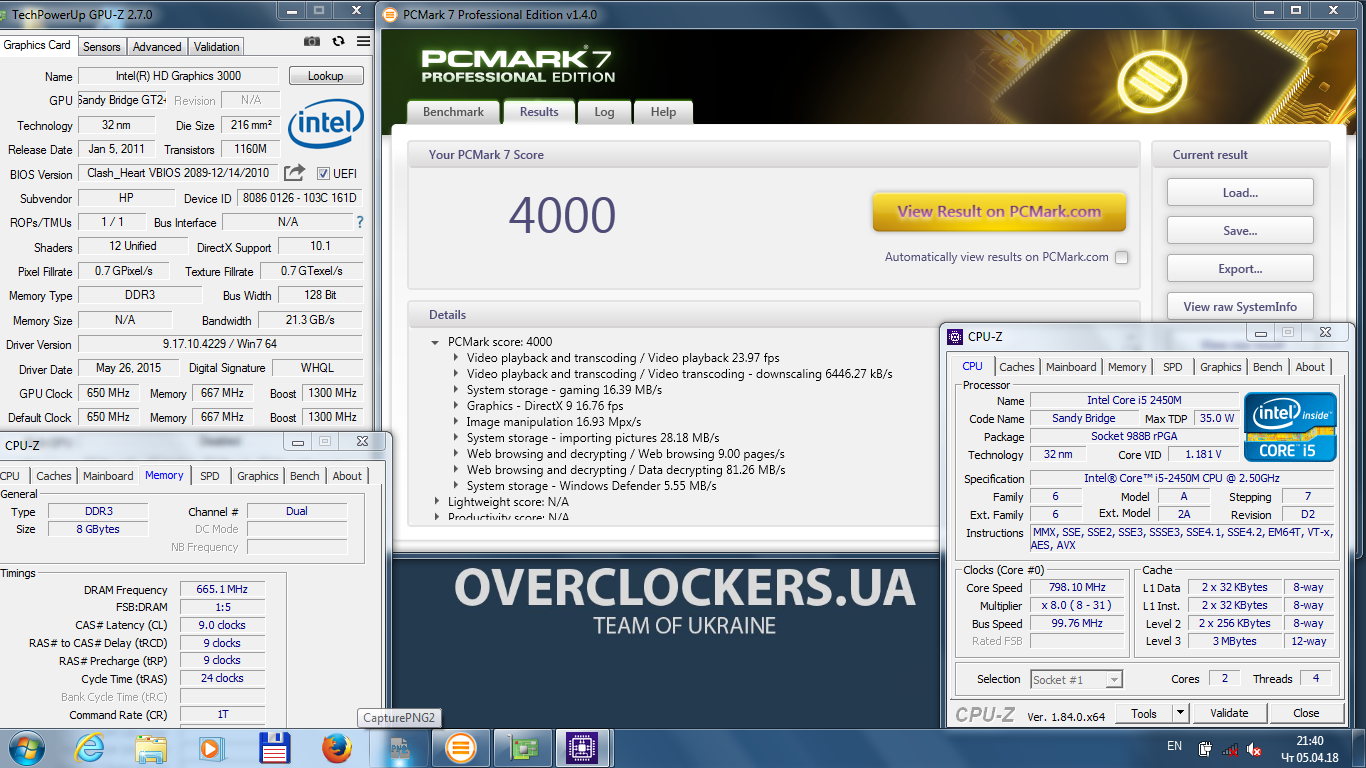Click the Intel vendor logo in GPU-Z
This screenshot has height=768, width=1366.
click(325, 122)
